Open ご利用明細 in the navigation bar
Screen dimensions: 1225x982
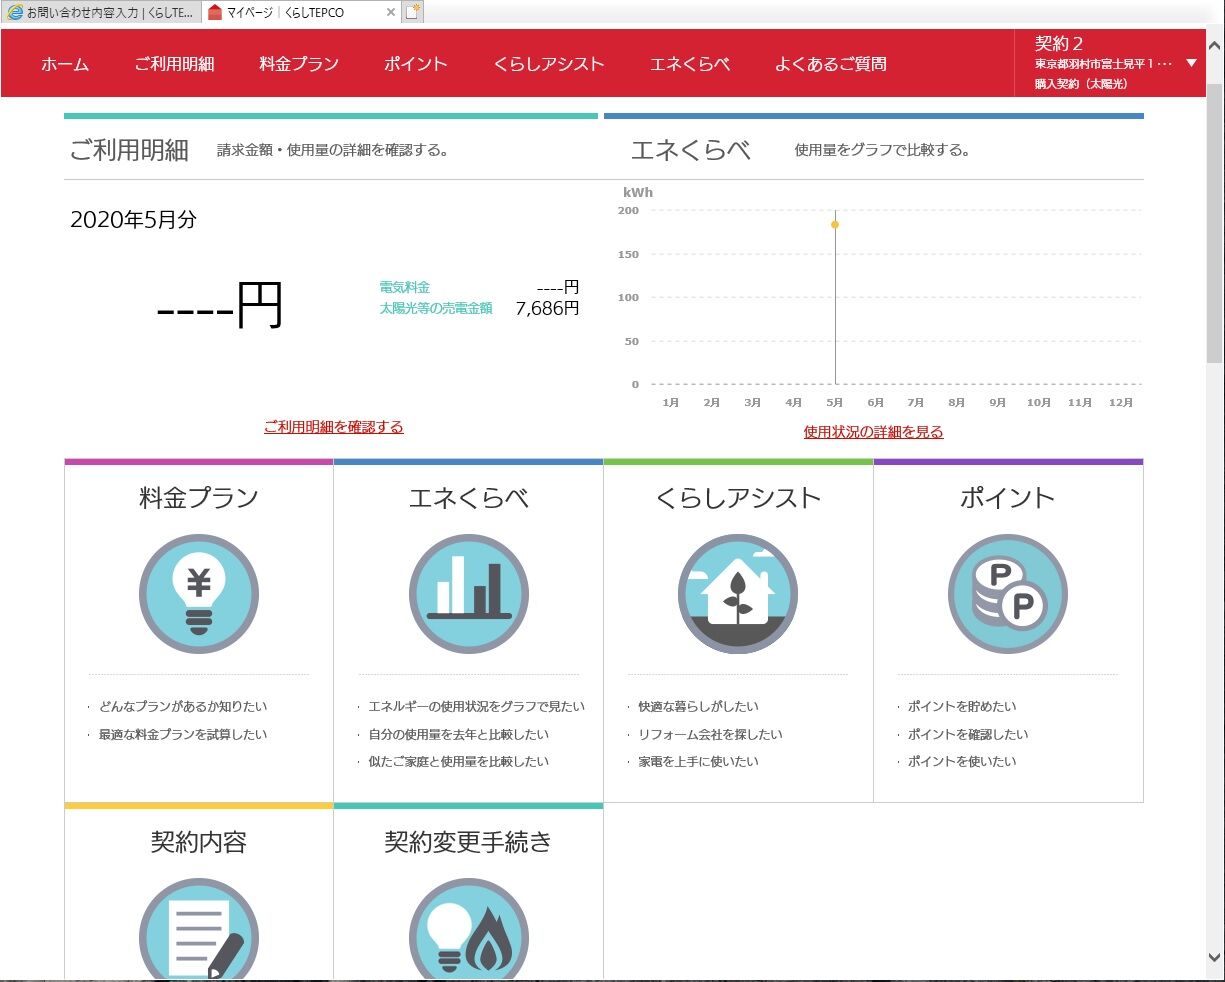(x=174, y=64)
